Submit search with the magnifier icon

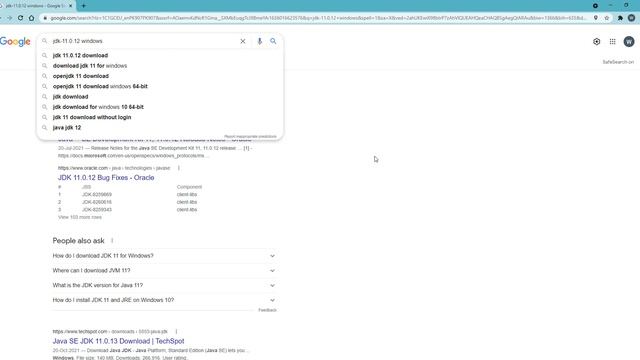pyautogui.click(x=273, y=41)
